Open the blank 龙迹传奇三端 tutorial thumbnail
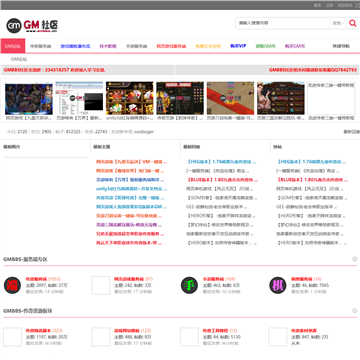Viewport: 360px width, 360px height. tap(331, 98)
